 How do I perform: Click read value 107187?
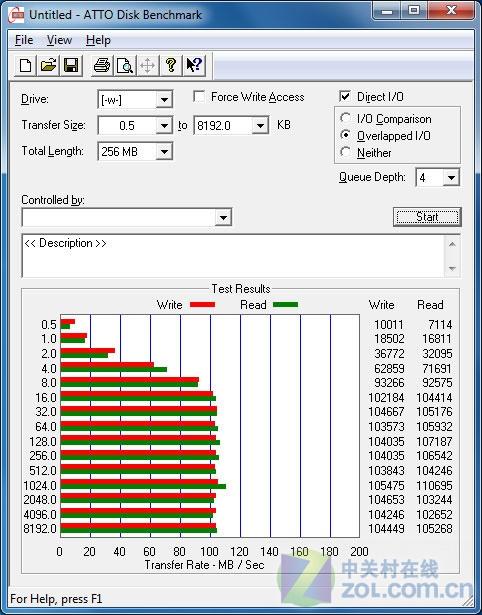coord(435,442)
